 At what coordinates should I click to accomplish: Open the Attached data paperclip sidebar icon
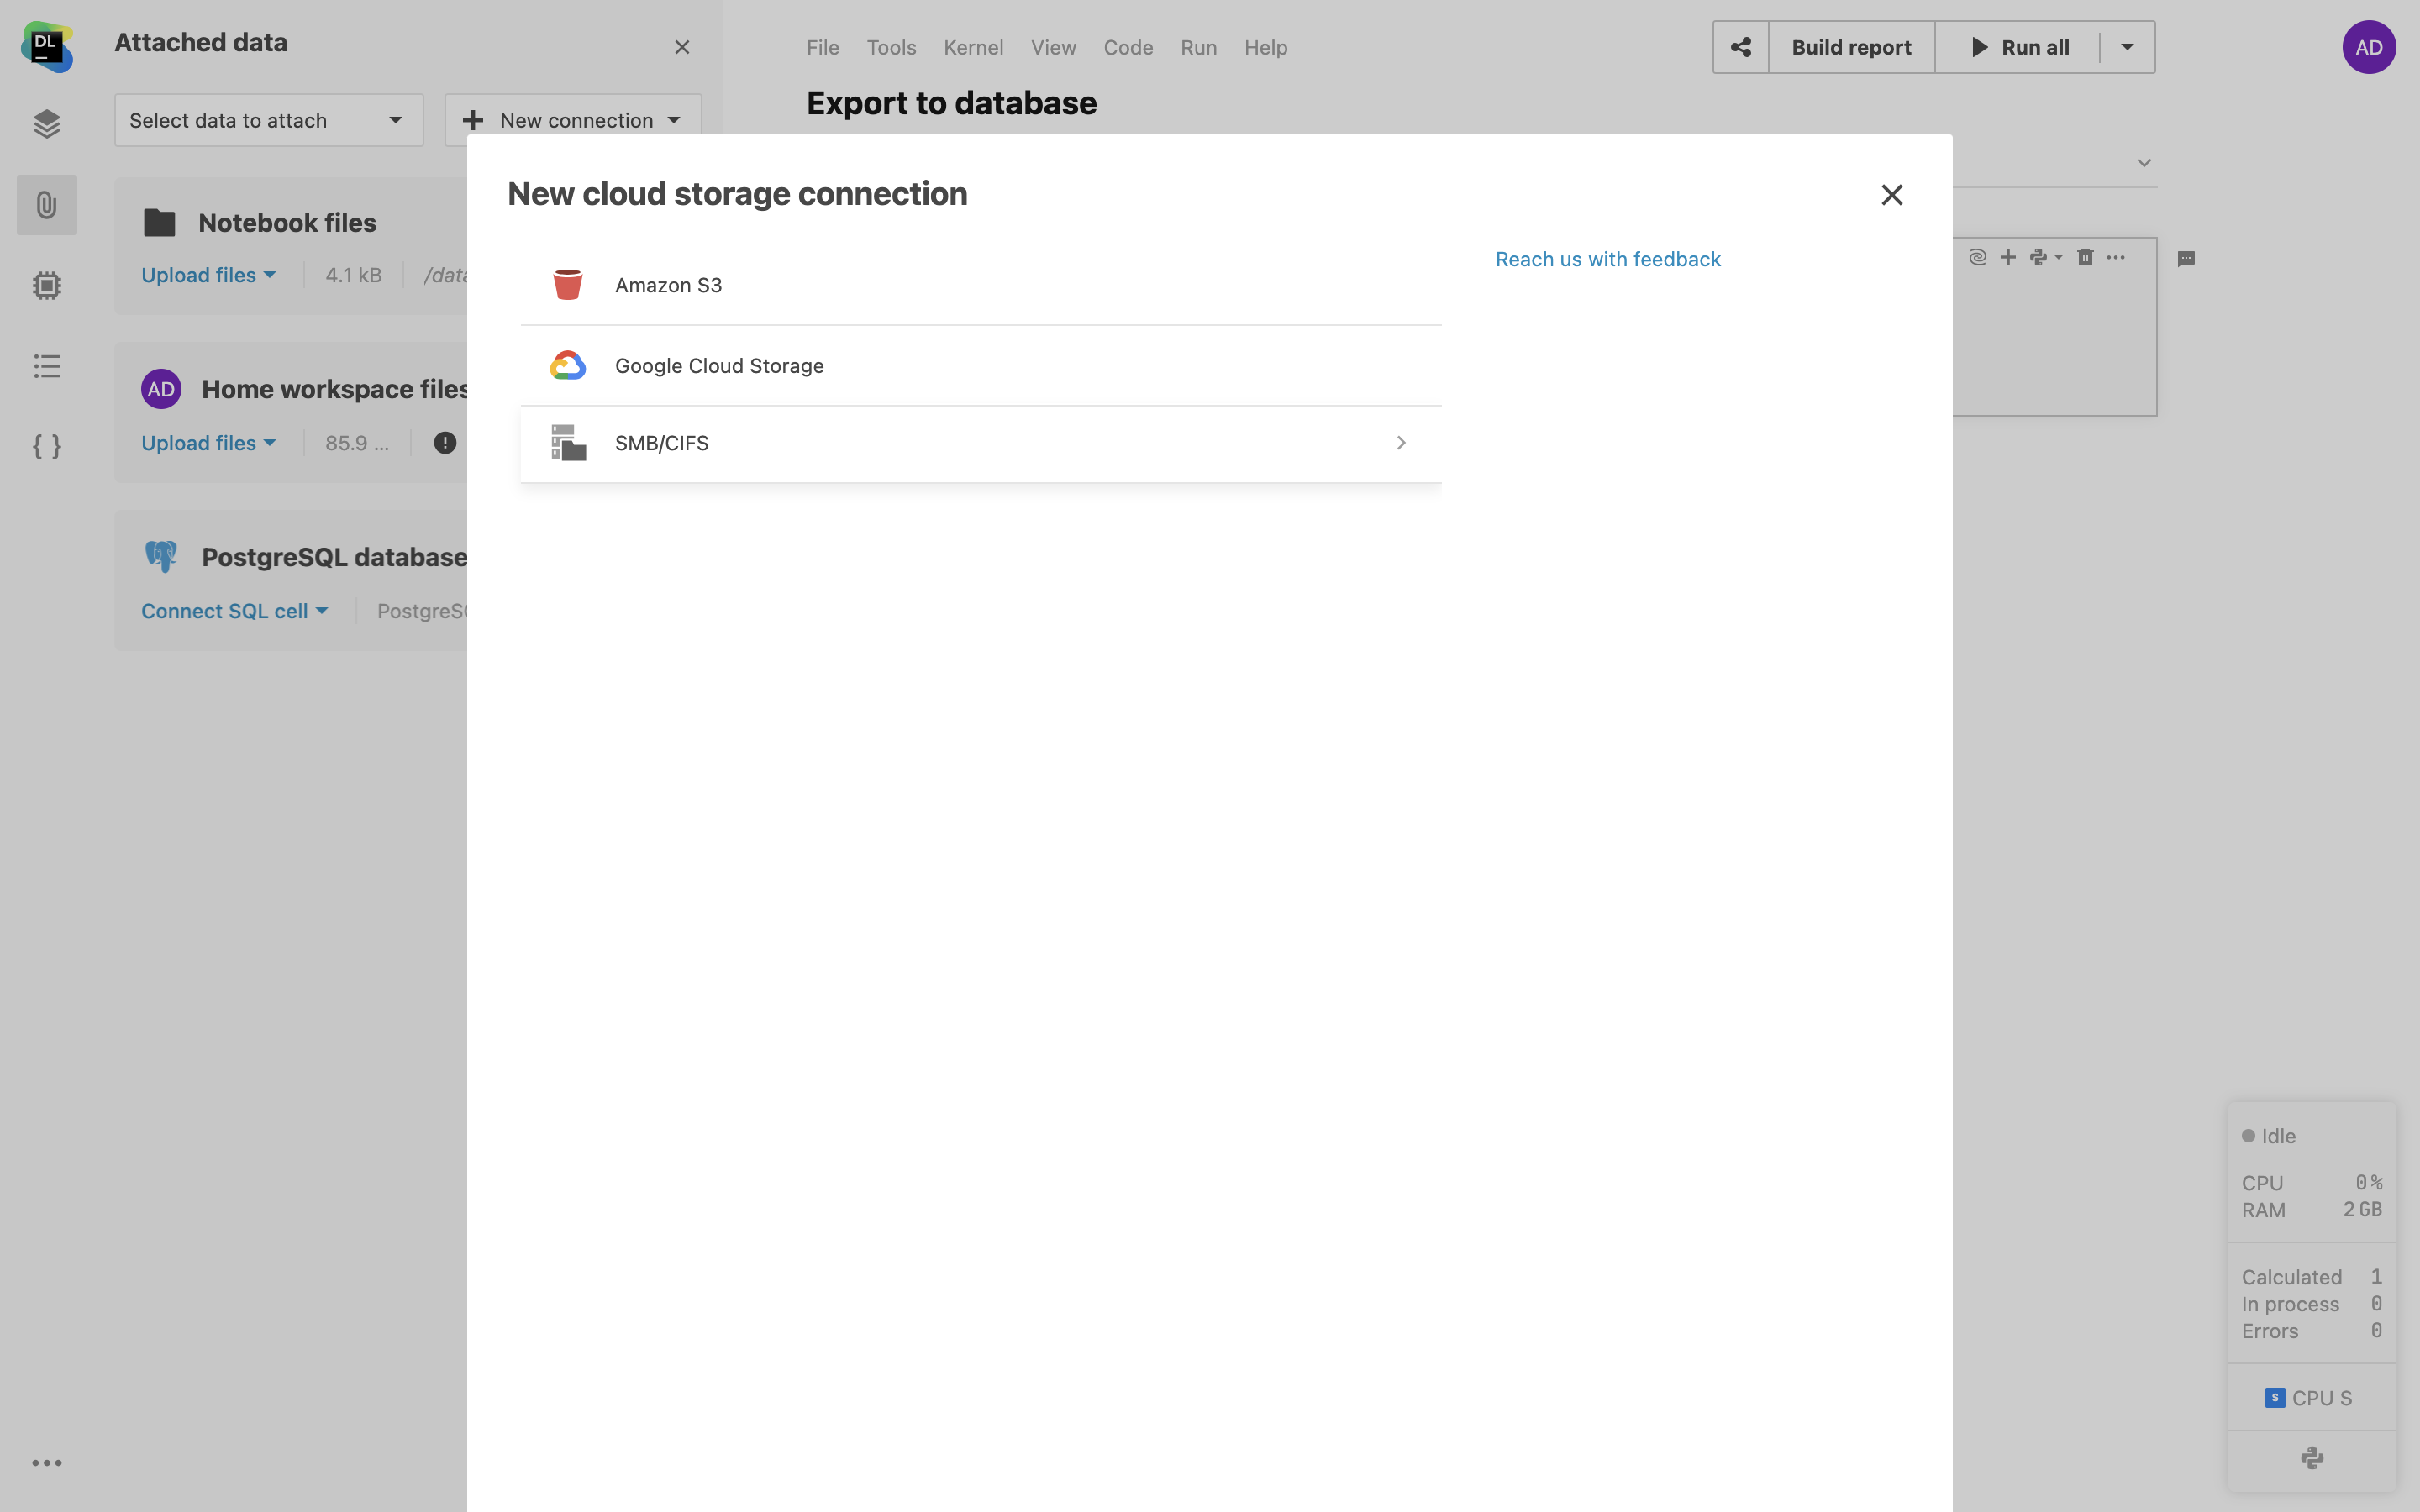click(x=47, y=205)
